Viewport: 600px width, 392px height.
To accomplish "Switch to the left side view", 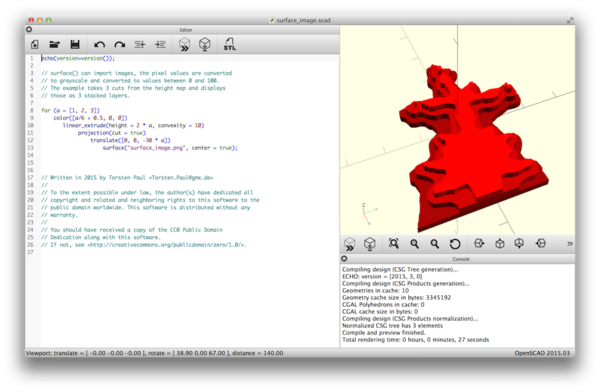I will (540, 243).
